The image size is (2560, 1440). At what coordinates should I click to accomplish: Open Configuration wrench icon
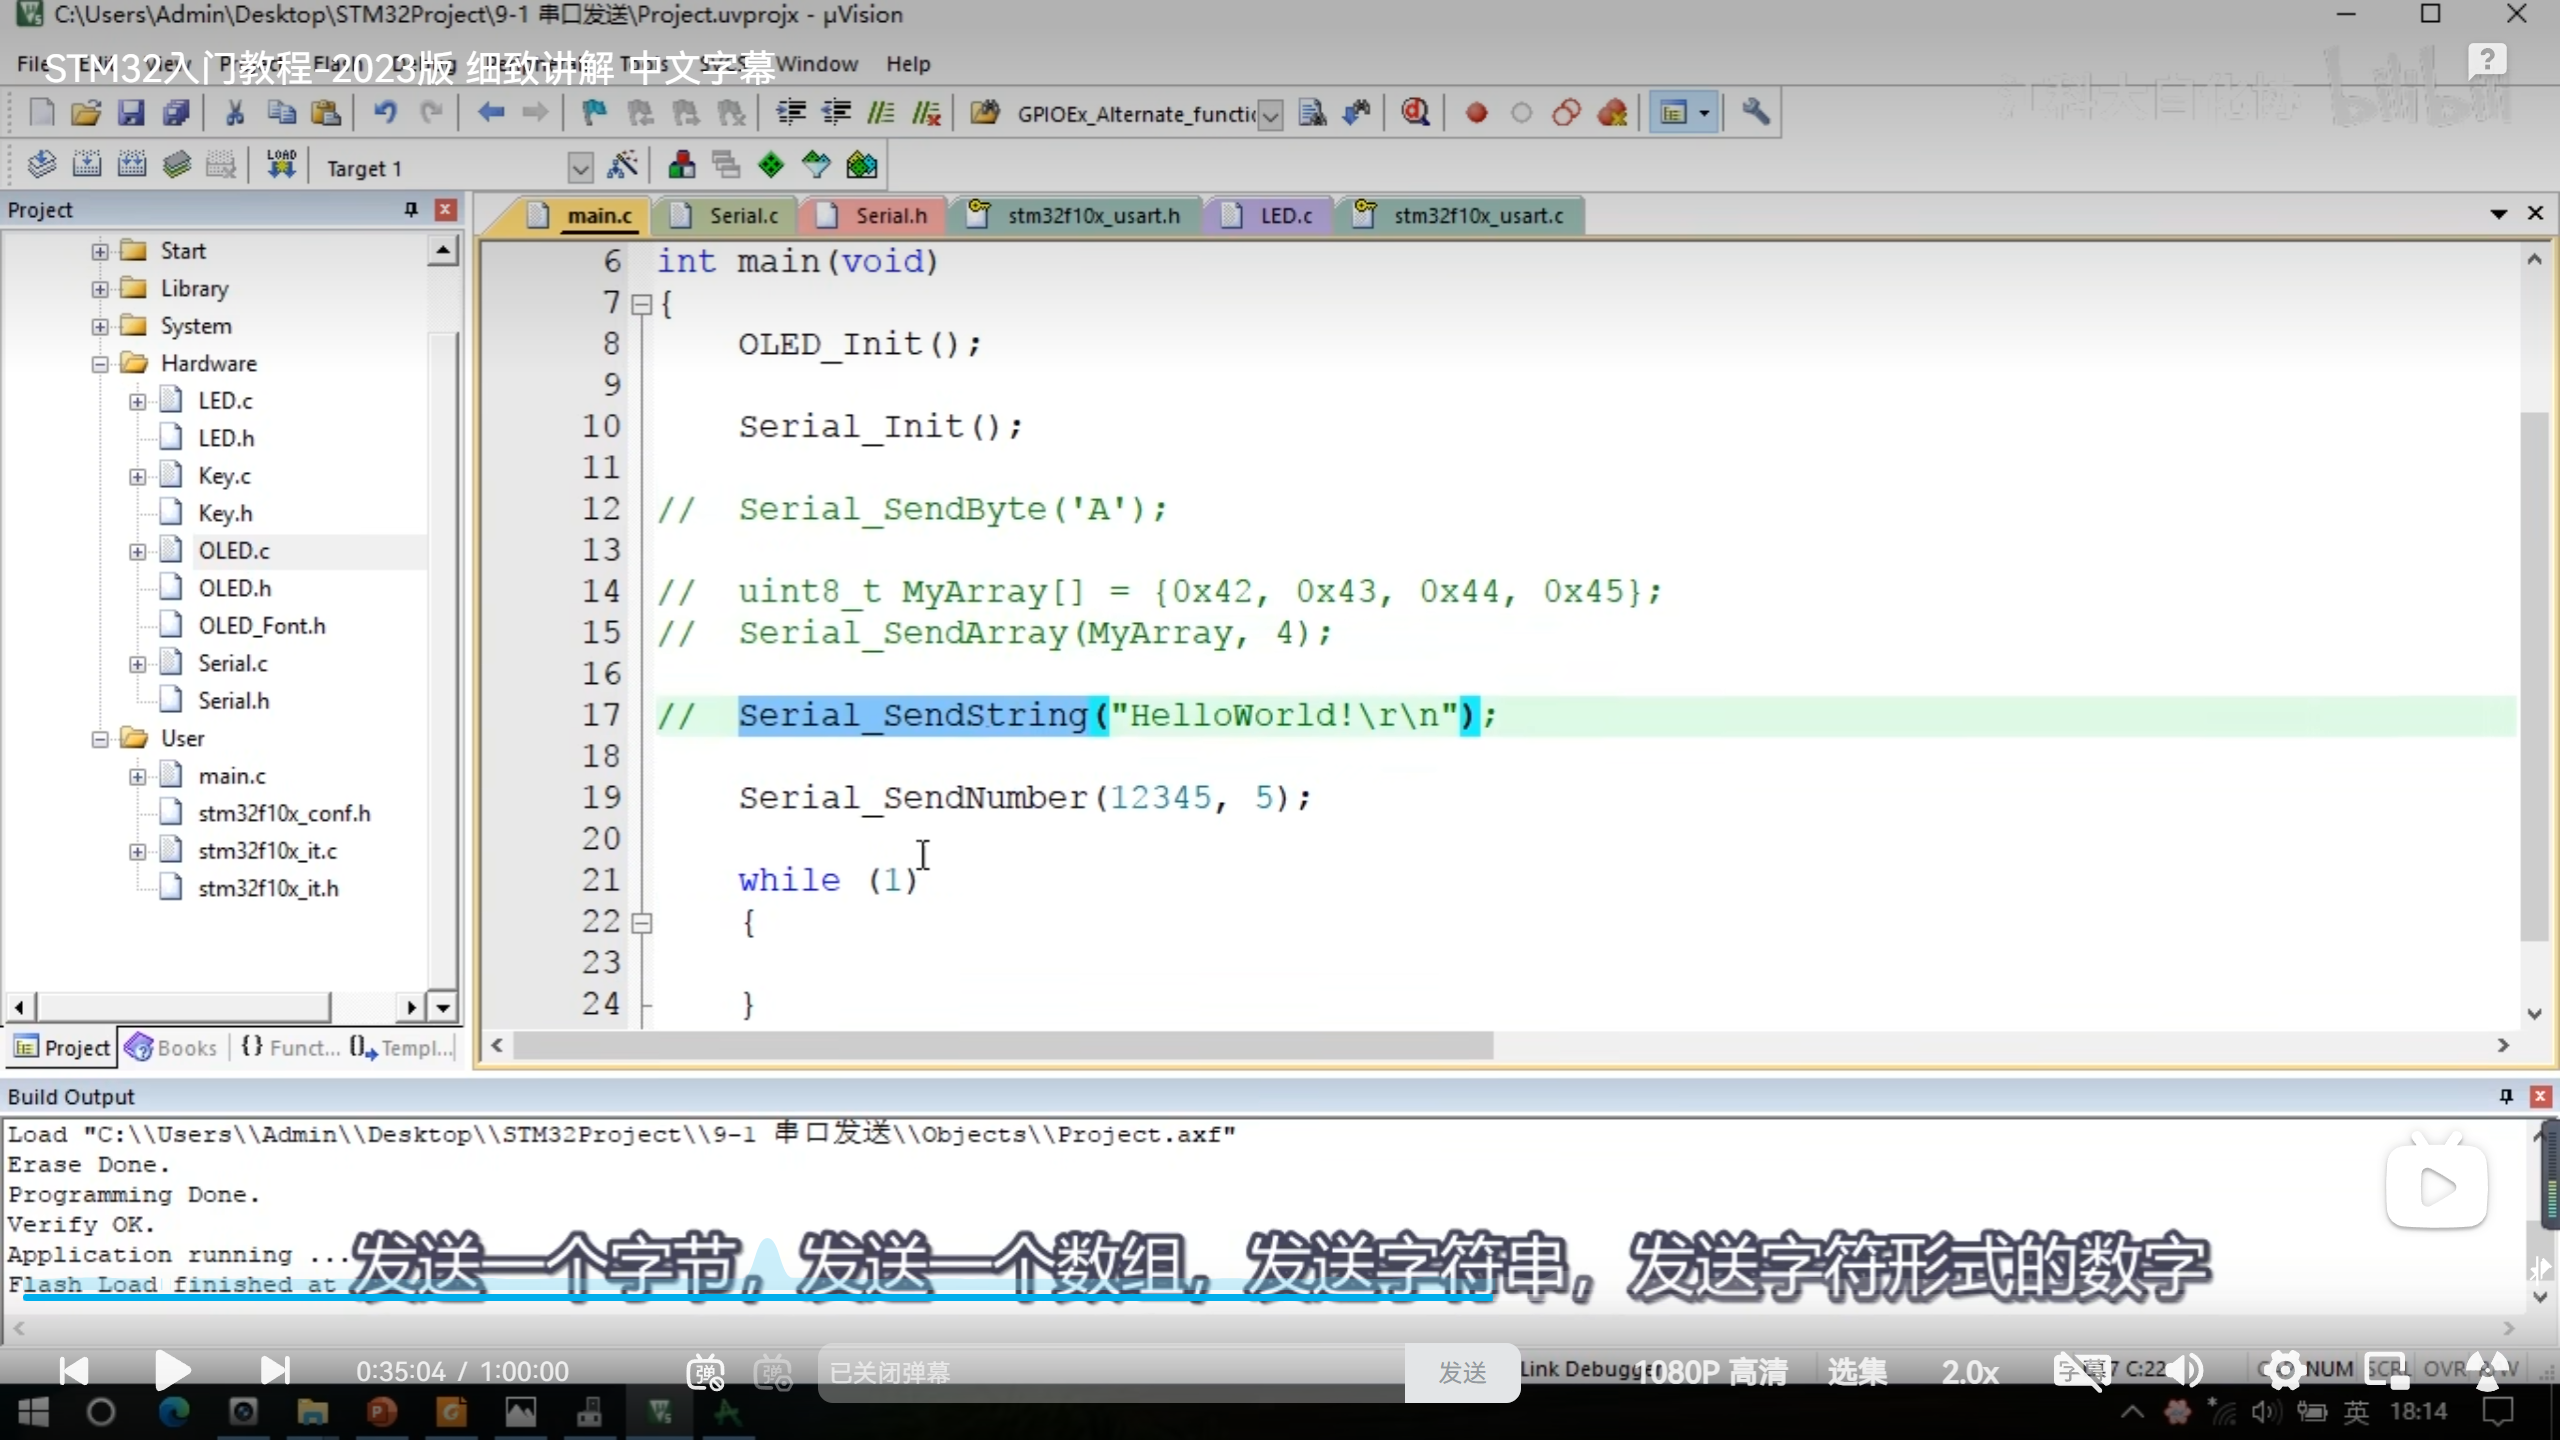tap(1755, 113)
